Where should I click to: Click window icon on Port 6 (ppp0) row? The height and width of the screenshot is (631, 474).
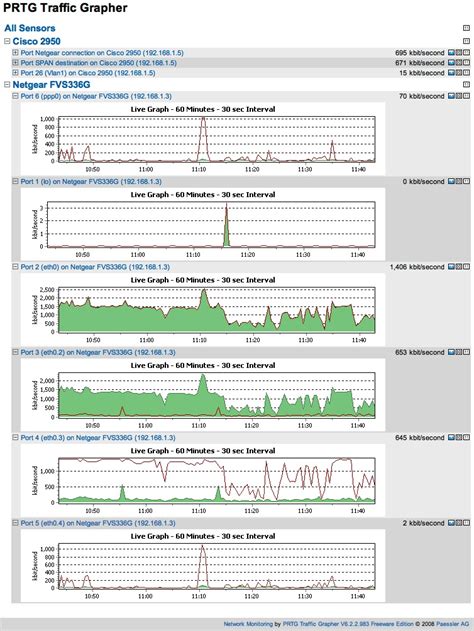click(x=466, y=96)
